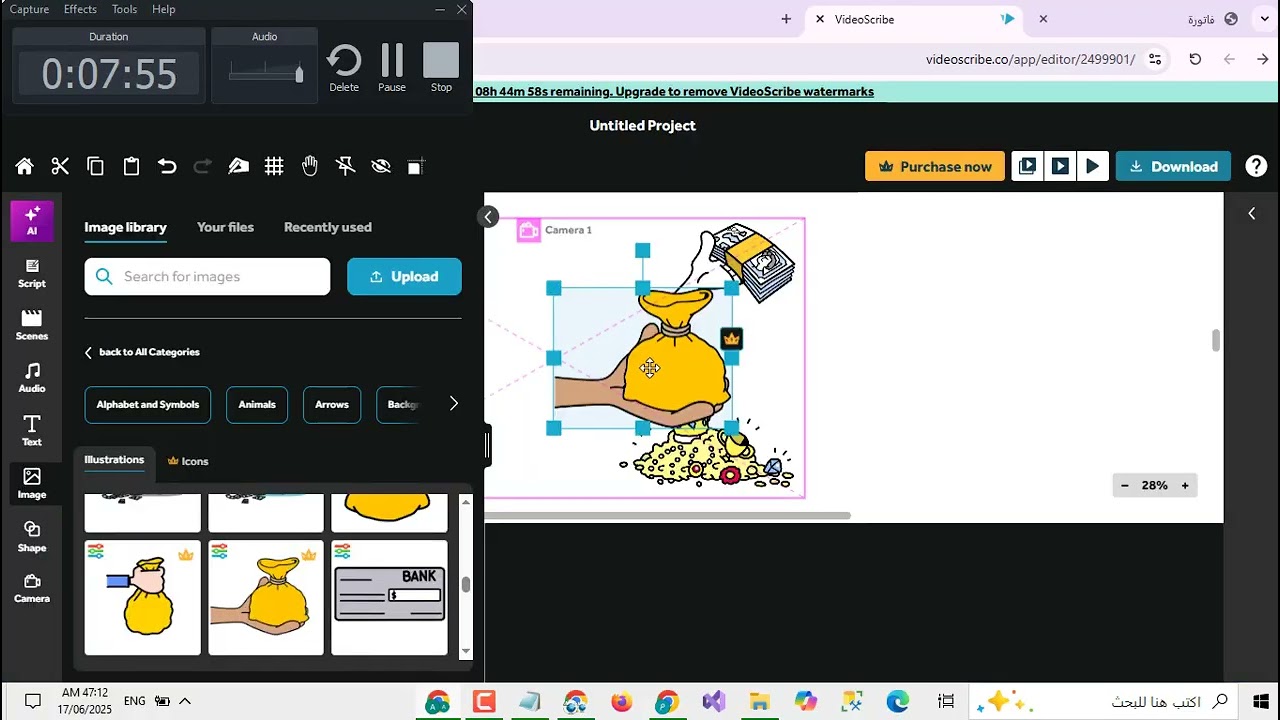
Task: Choose Alphabet and Symbols category
Action: pos(148,404)
